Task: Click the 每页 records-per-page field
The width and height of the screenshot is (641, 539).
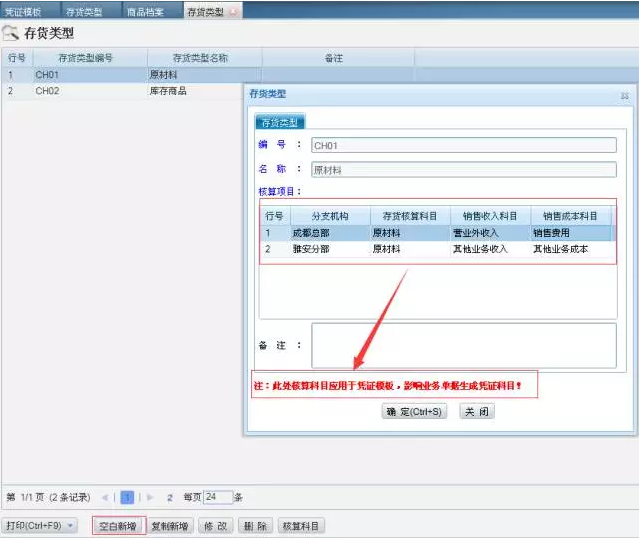Action: (217, 497)
